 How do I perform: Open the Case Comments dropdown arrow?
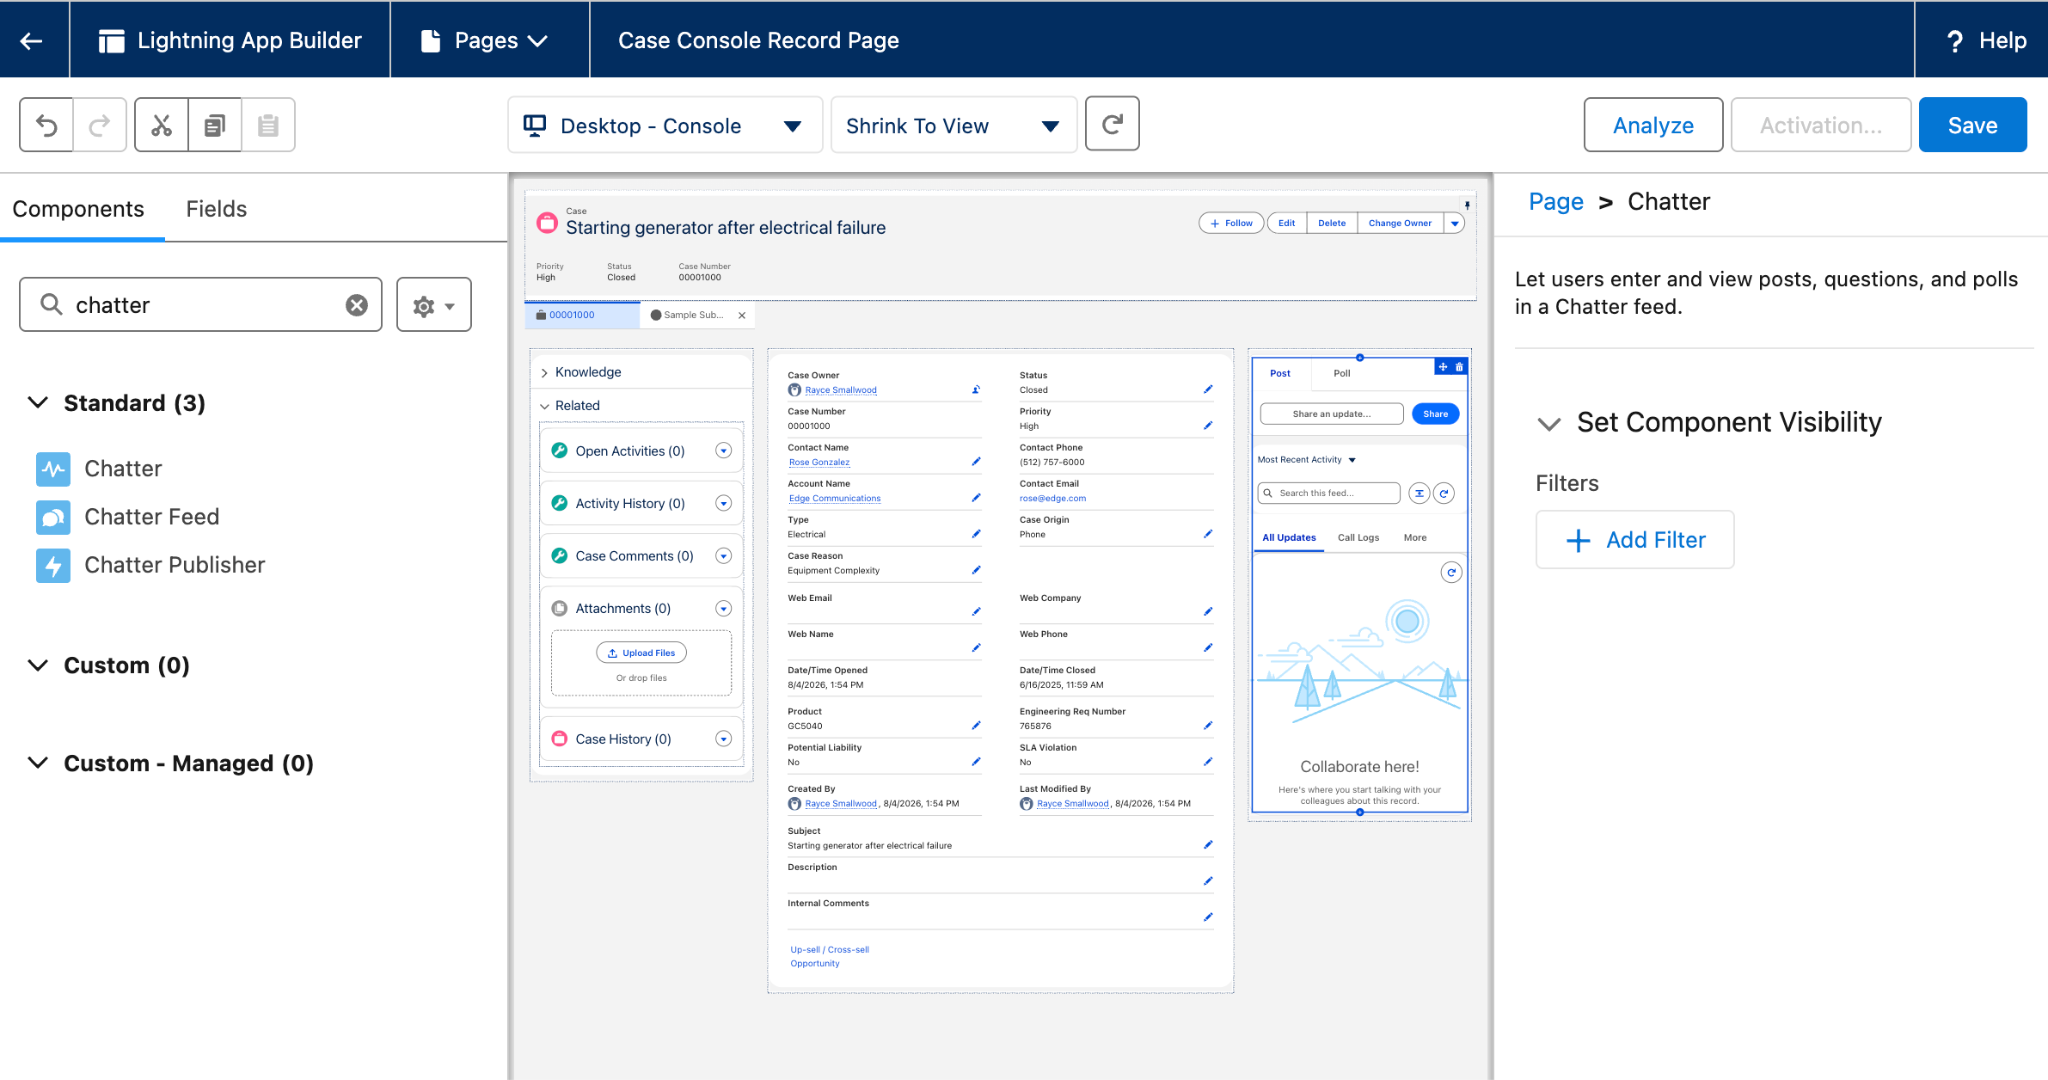coord(724,556)
